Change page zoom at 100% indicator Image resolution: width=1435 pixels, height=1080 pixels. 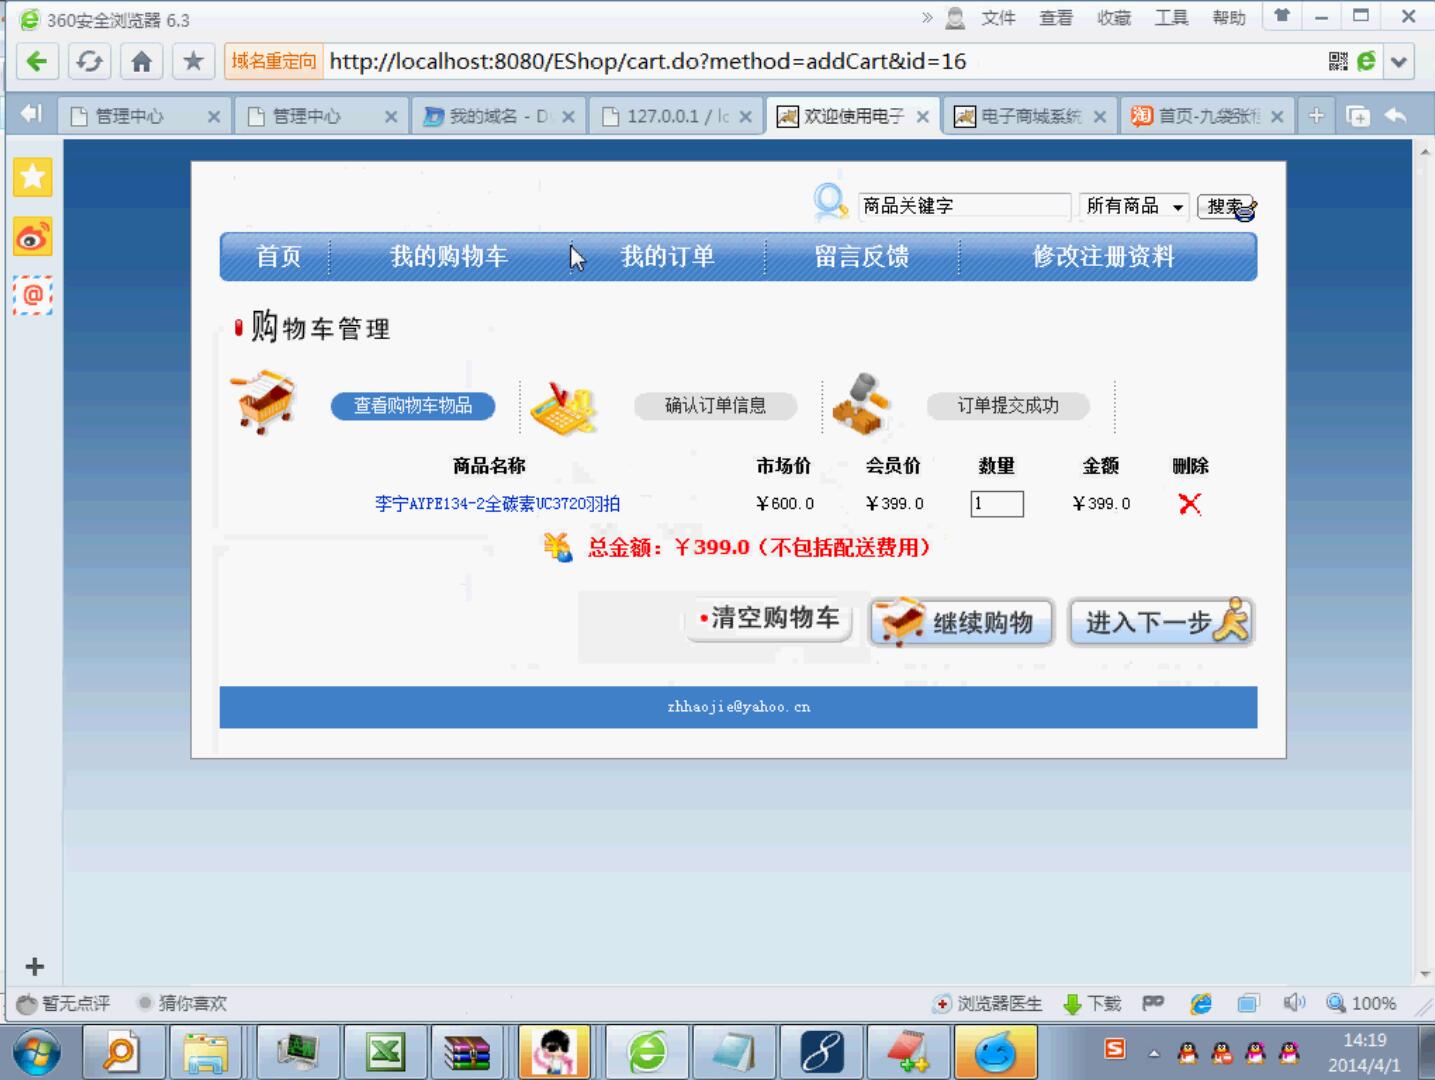(x=1361, y=1003)
